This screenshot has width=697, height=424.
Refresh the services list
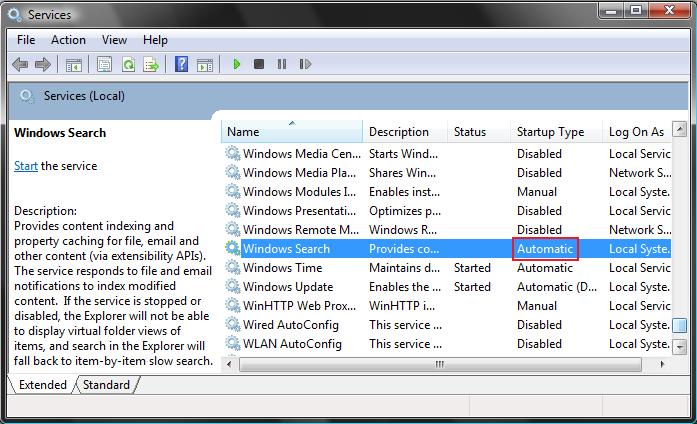coord(128,64)
